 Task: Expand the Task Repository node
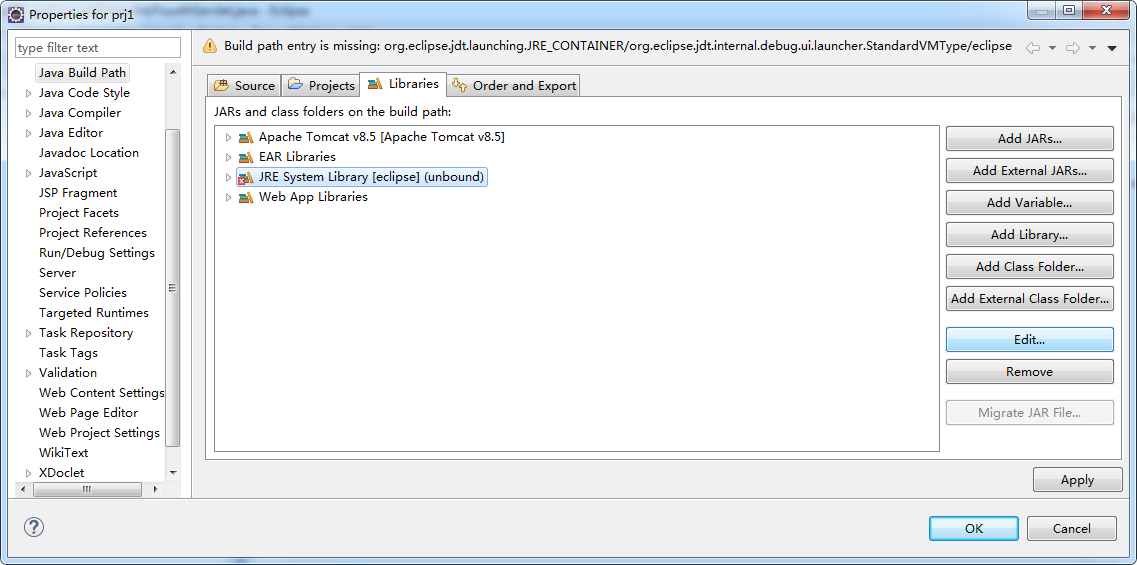point(28,333)
